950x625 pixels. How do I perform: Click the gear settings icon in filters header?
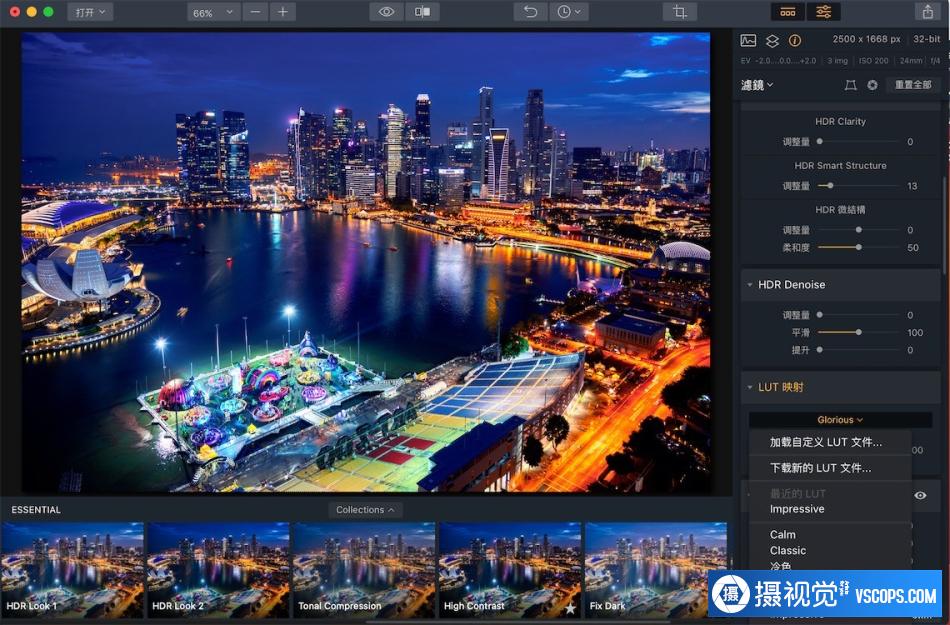click(872, 85)
